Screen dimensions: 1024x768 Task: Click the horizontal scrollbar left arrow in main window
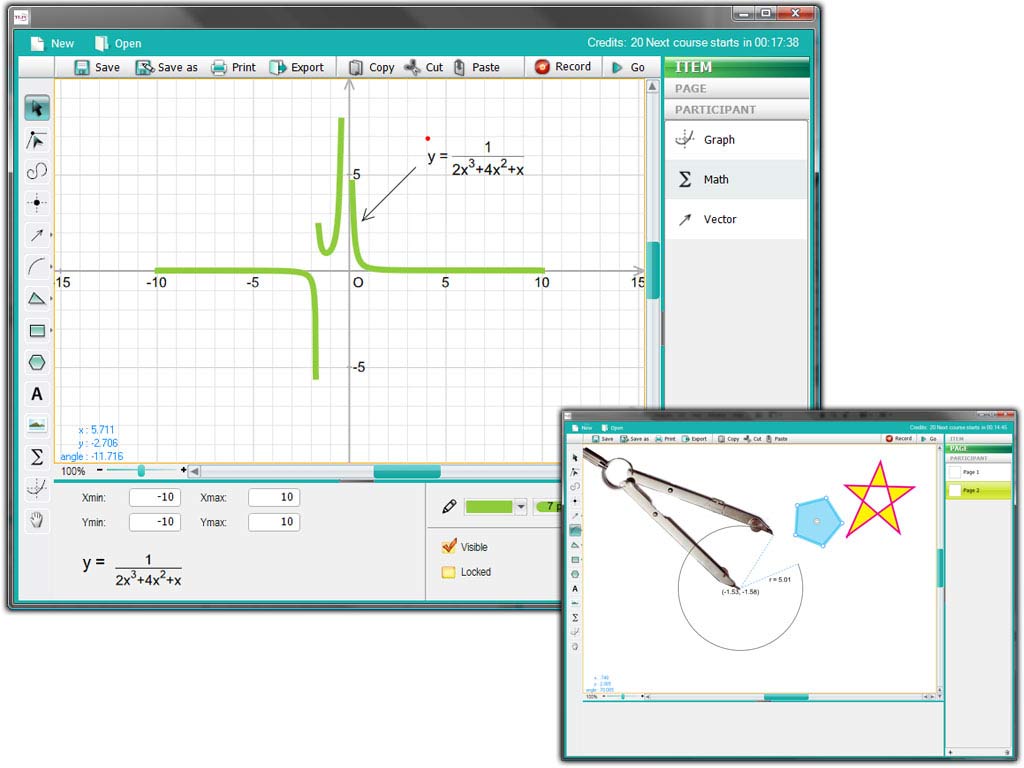[195, 471]
